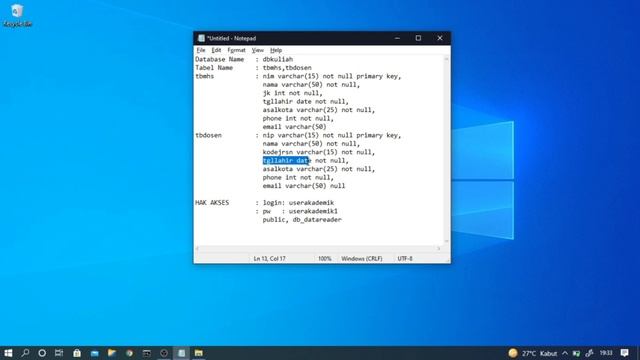640x360 pixels.
Task: Click 'public, db_datareader' line
Action: point(302,220)
